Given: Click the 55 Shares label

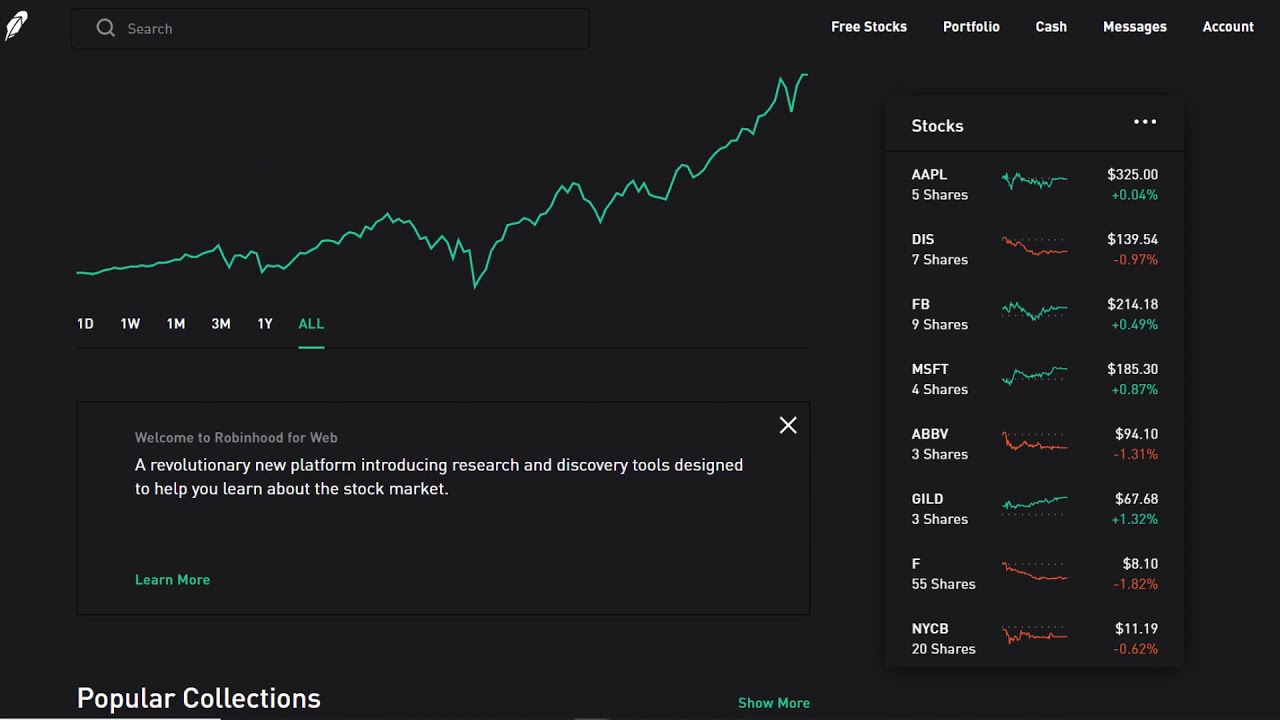Looking at the screenshot, I should tap(943, 584).
